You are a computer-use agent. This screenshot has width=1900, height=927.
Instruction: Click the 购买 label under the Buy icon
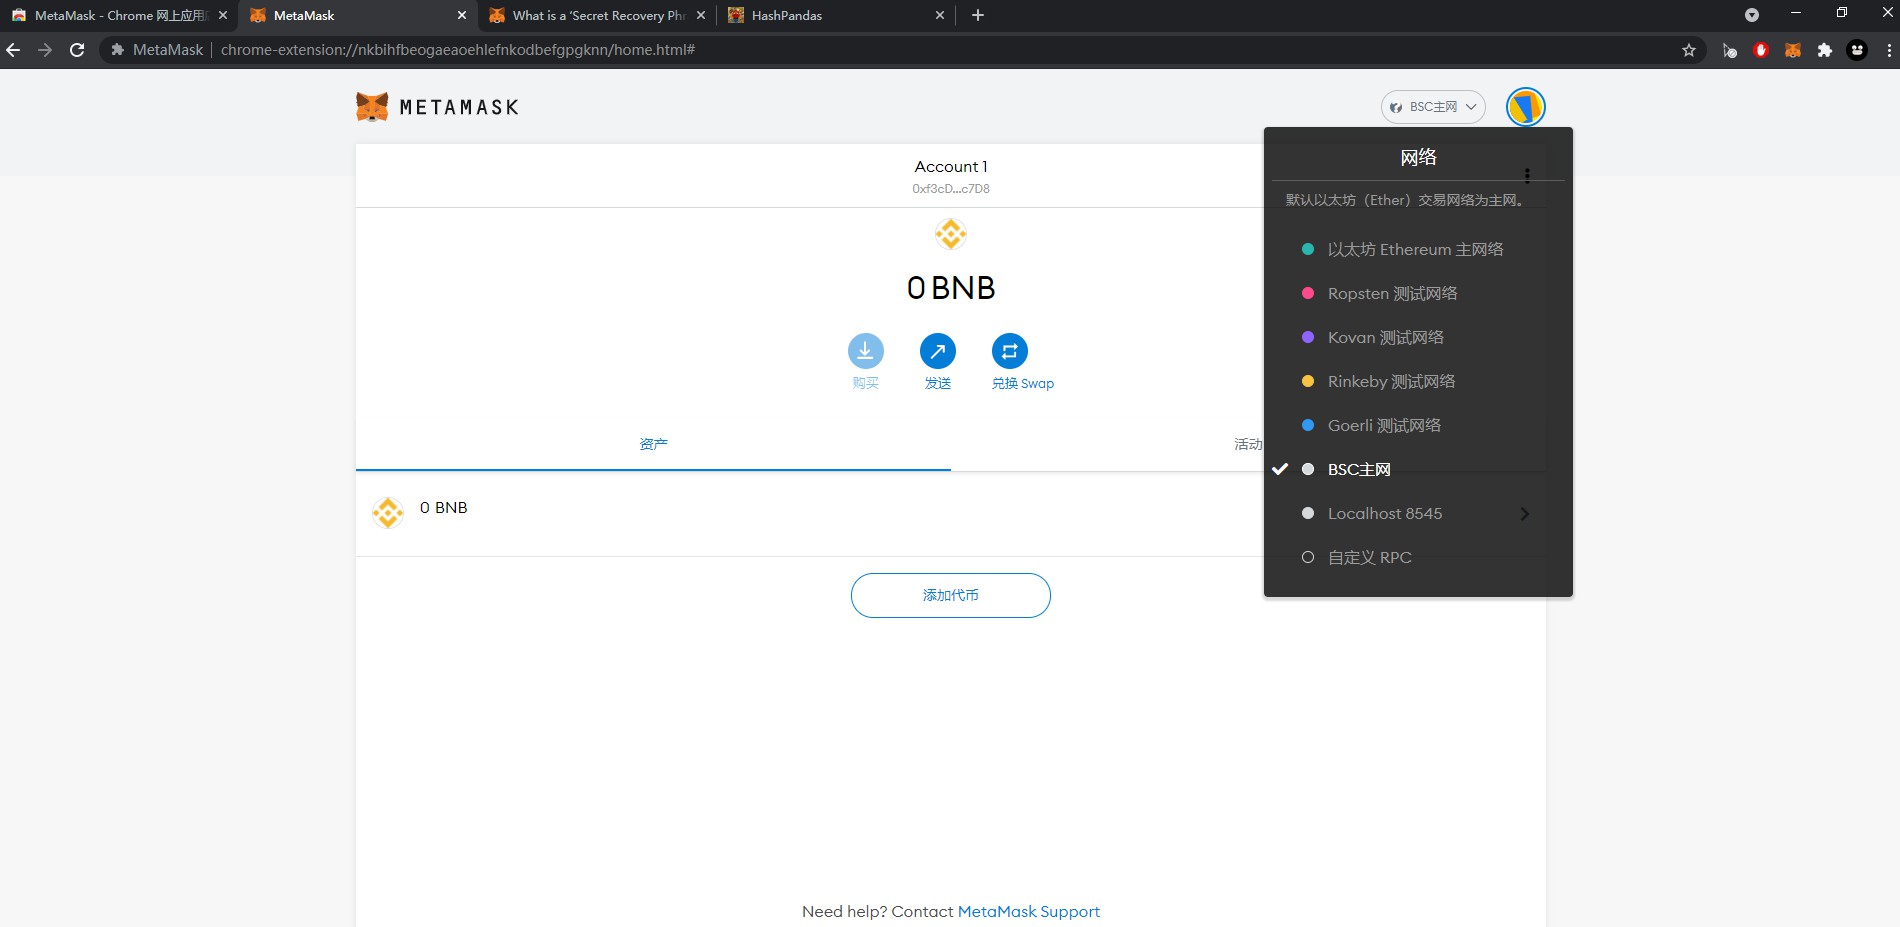click(x=866, y=384)
